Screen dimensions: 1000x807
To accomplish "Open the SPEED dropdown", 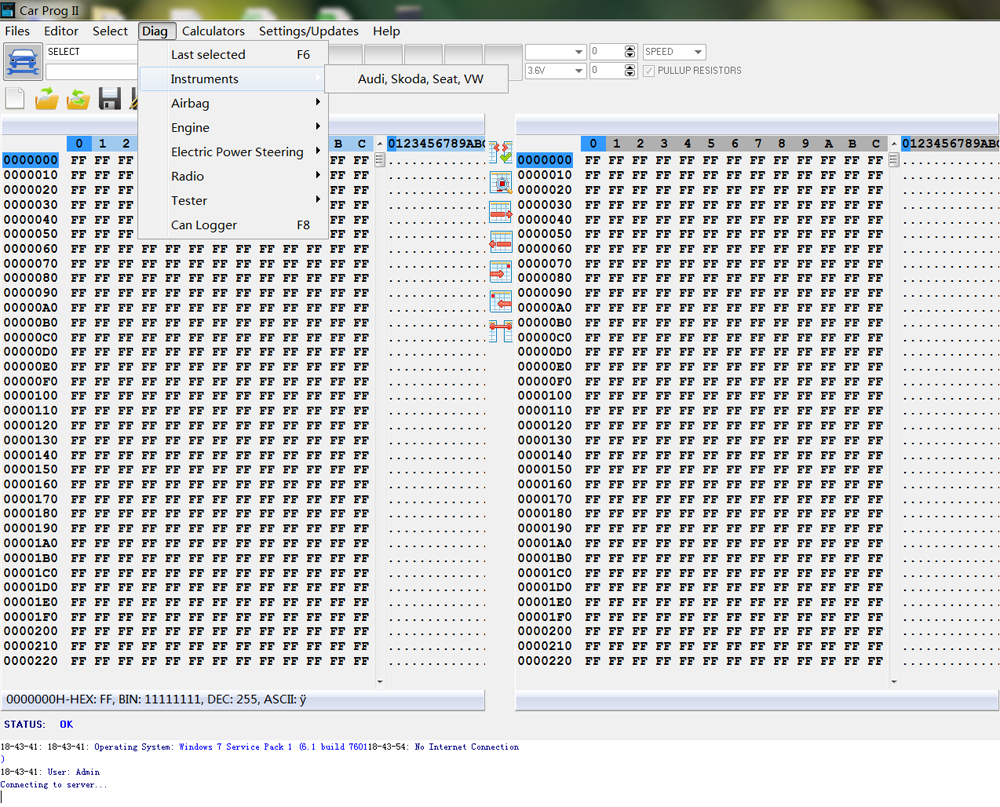I will click(674, 52).
